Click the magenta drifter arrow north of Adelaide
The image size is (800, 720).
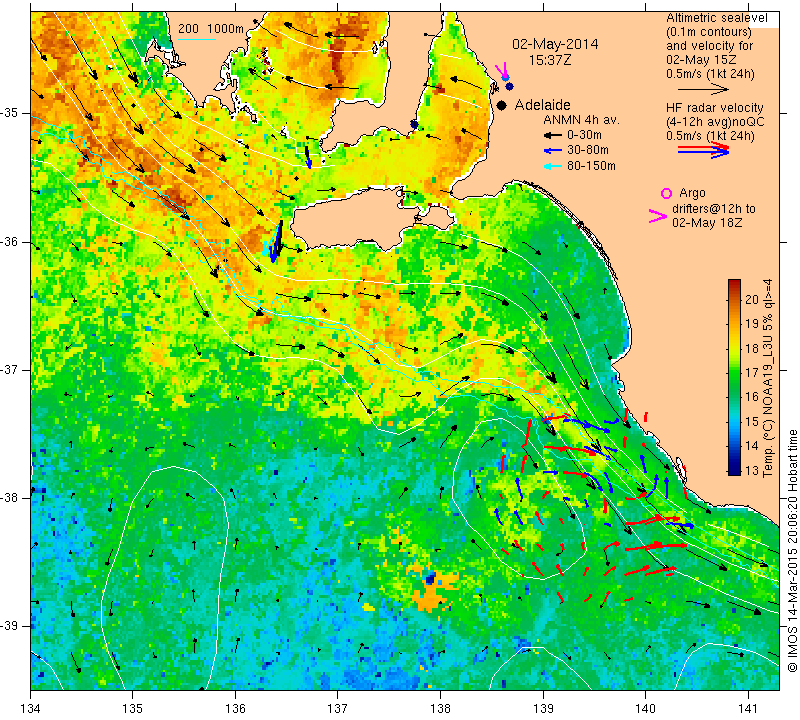pos(502,69)
